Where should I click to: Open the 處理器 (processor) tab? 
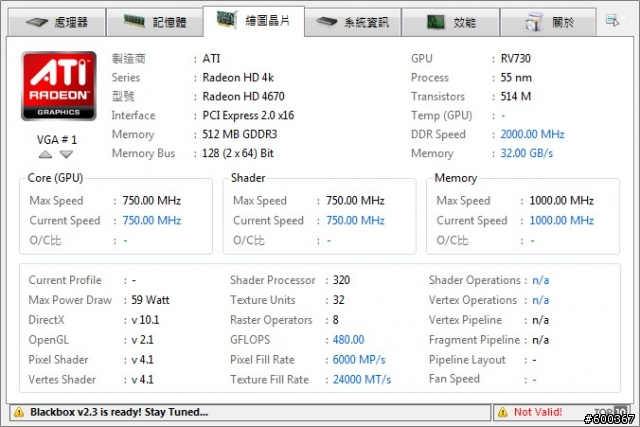(x=57, y=22)
